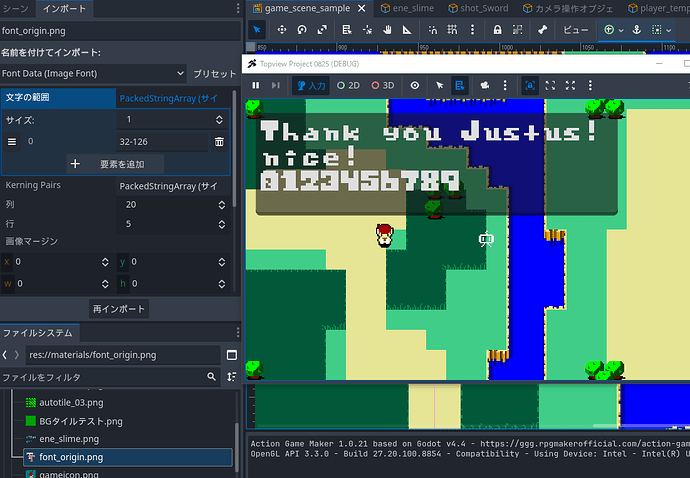Adjust the サイズ size stepper

click(x=219, y=120)
